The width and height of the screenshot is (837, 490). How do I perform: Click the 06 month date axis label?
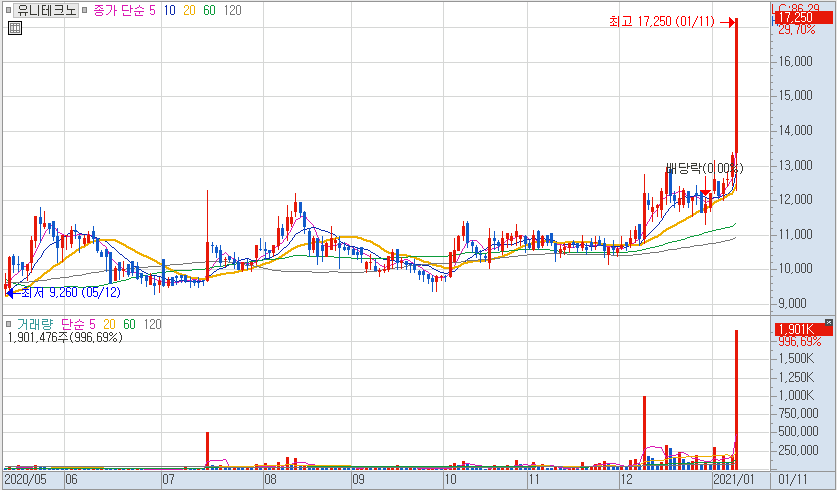72,479
